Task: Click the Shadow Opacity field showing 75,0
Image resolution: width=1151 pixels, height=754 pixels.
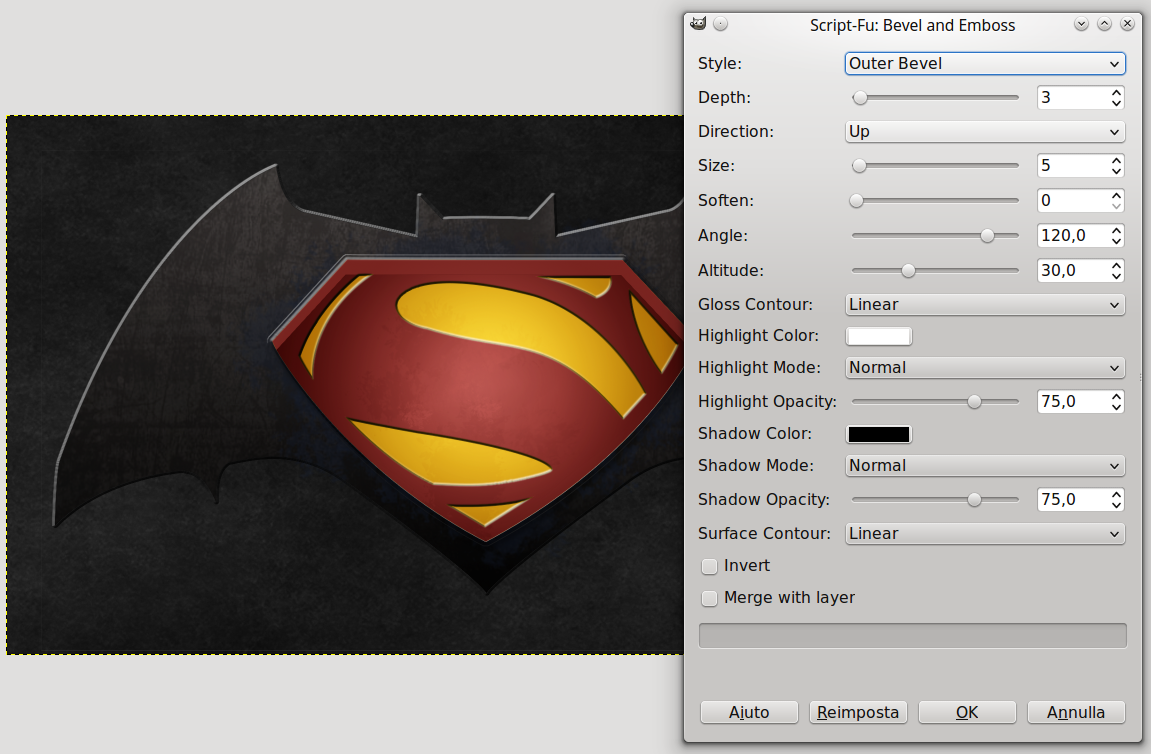Action: (x=1072, y=500)
